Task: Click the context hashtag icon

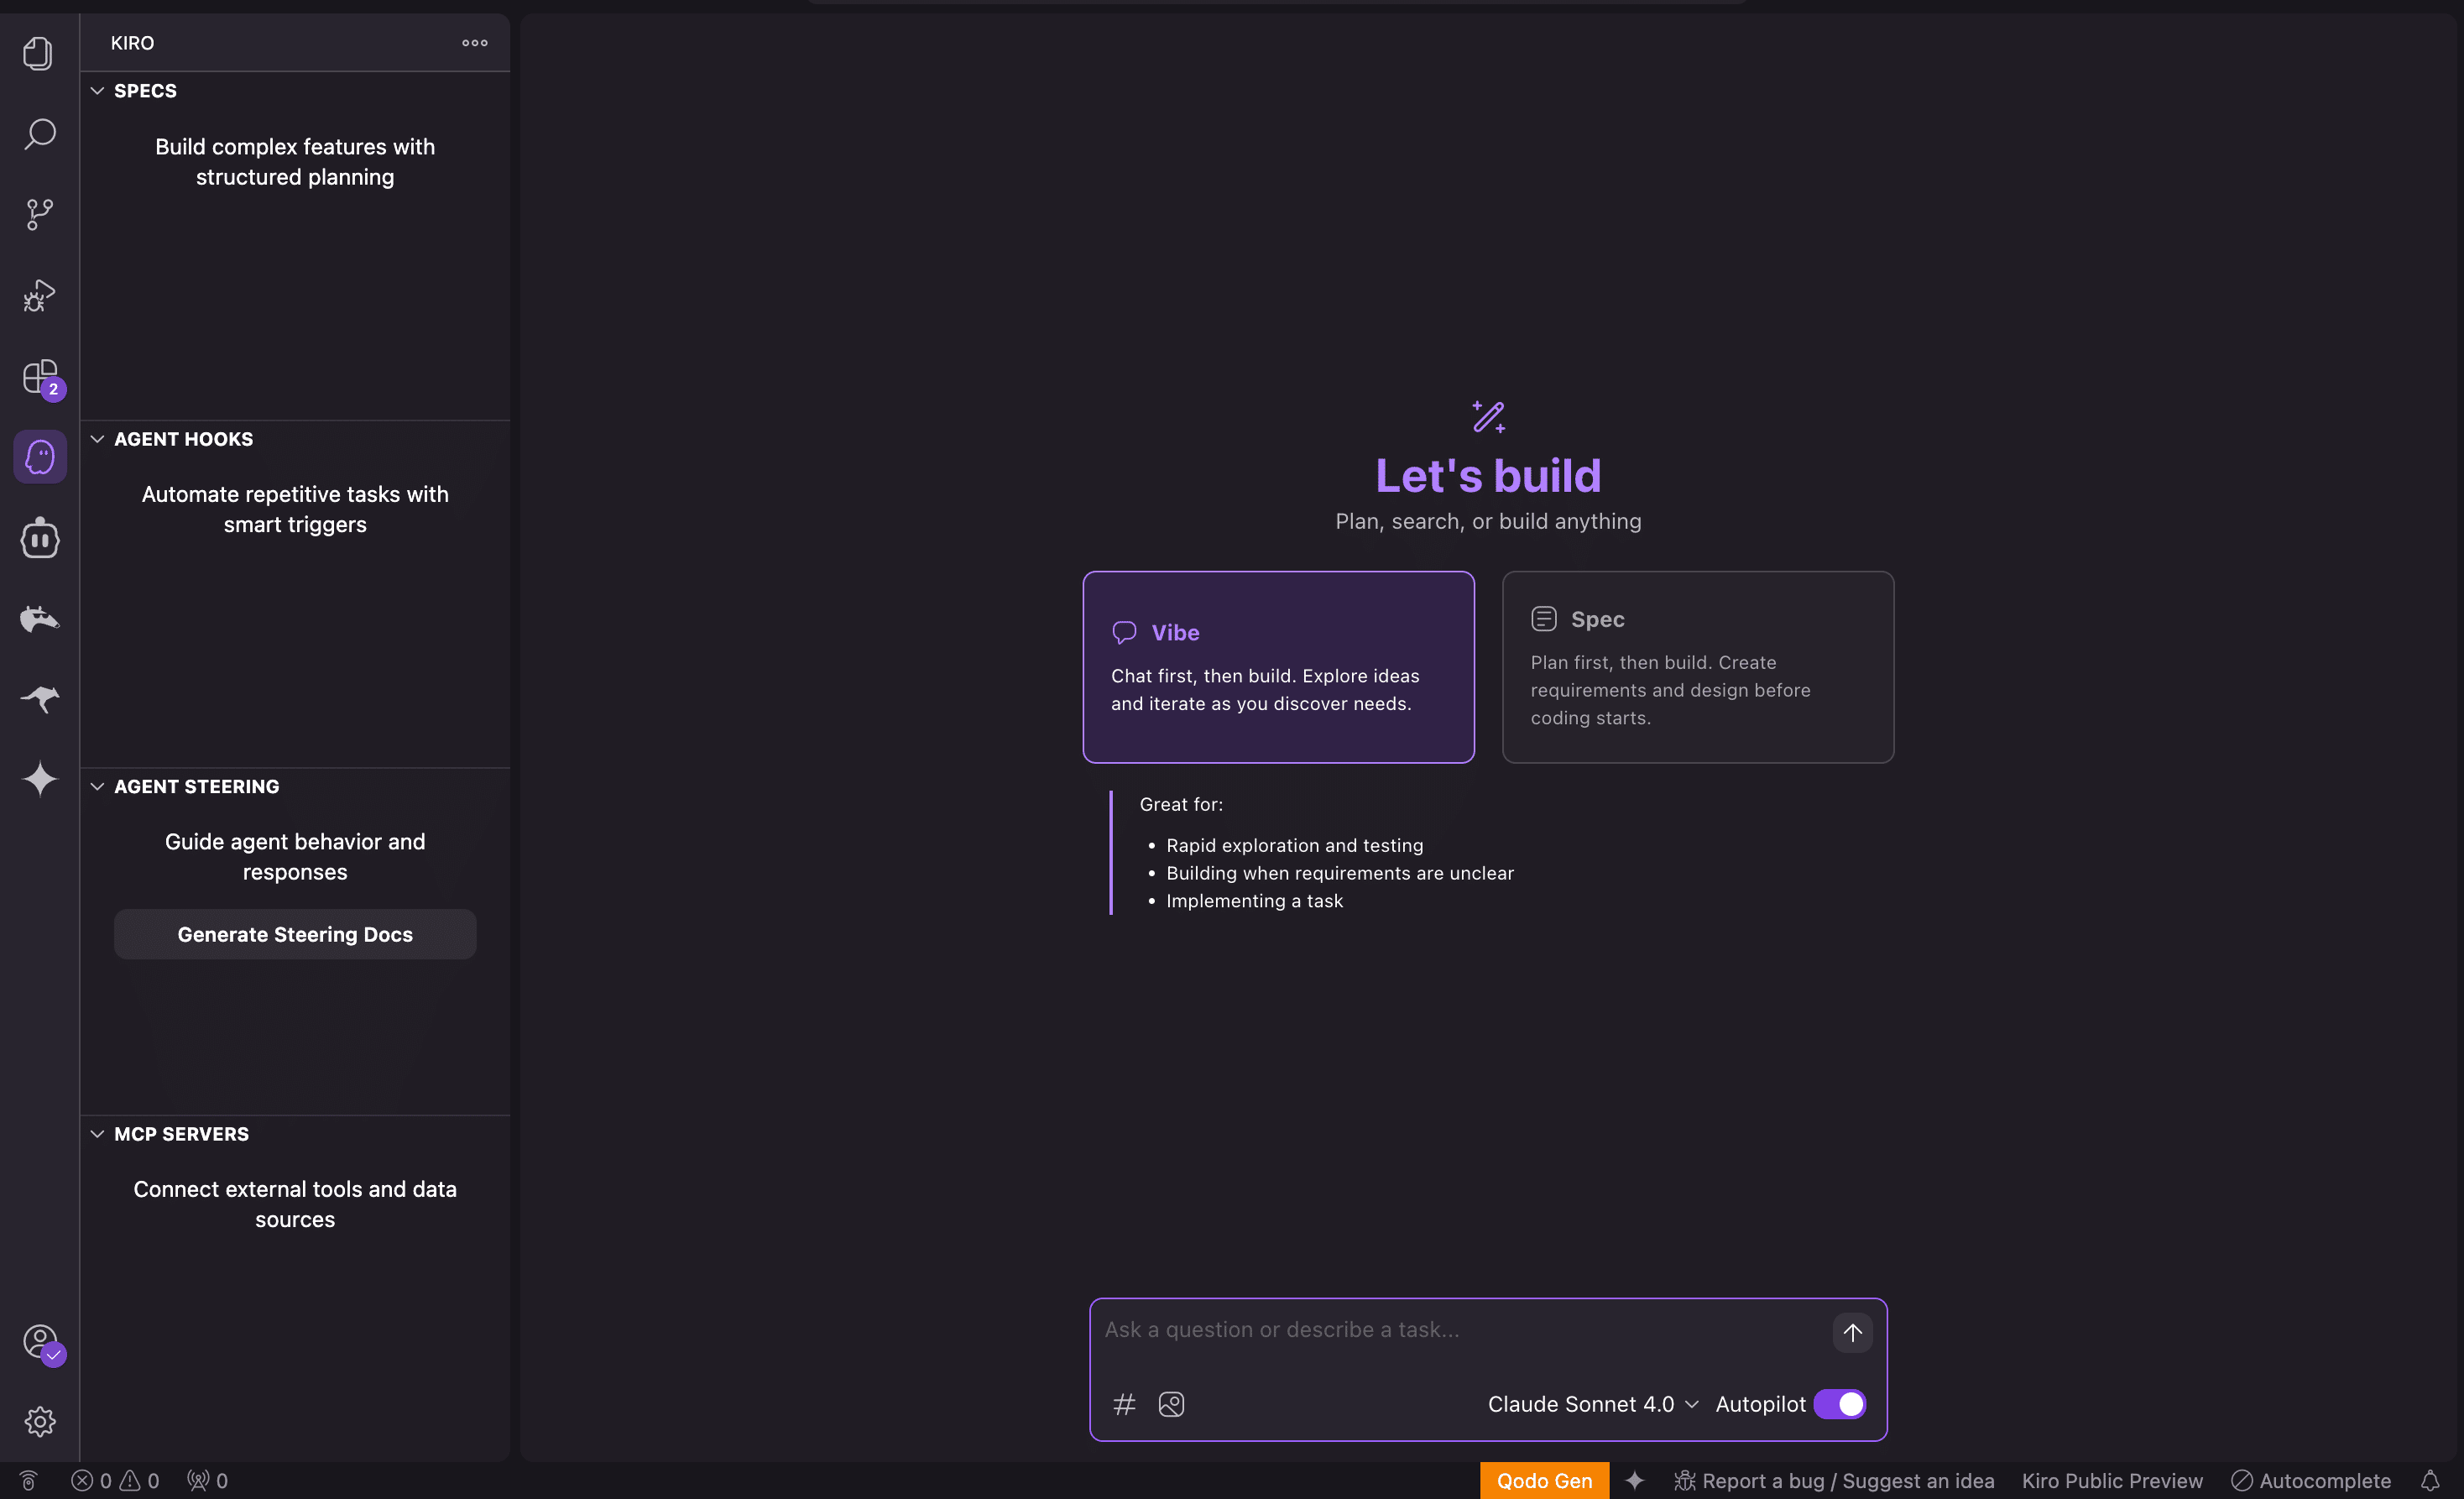Action: pyautogui.click(x=1124, y=1404)
